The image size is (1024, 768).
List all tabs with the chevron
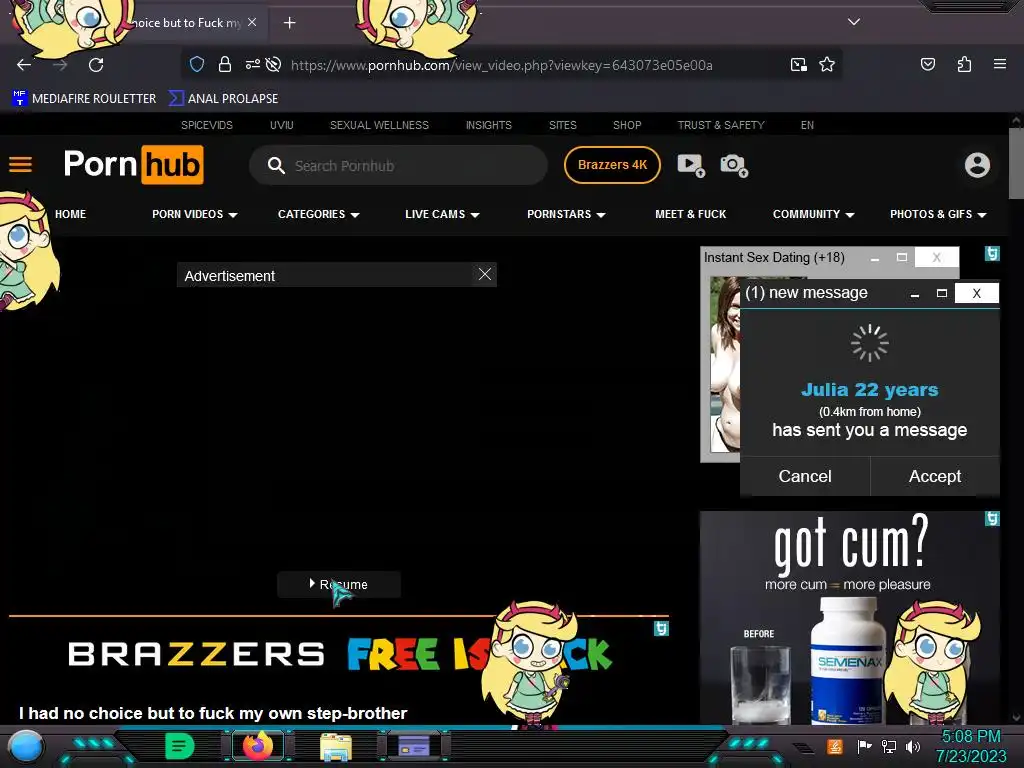pyautogui.click(x=854, y=22)
